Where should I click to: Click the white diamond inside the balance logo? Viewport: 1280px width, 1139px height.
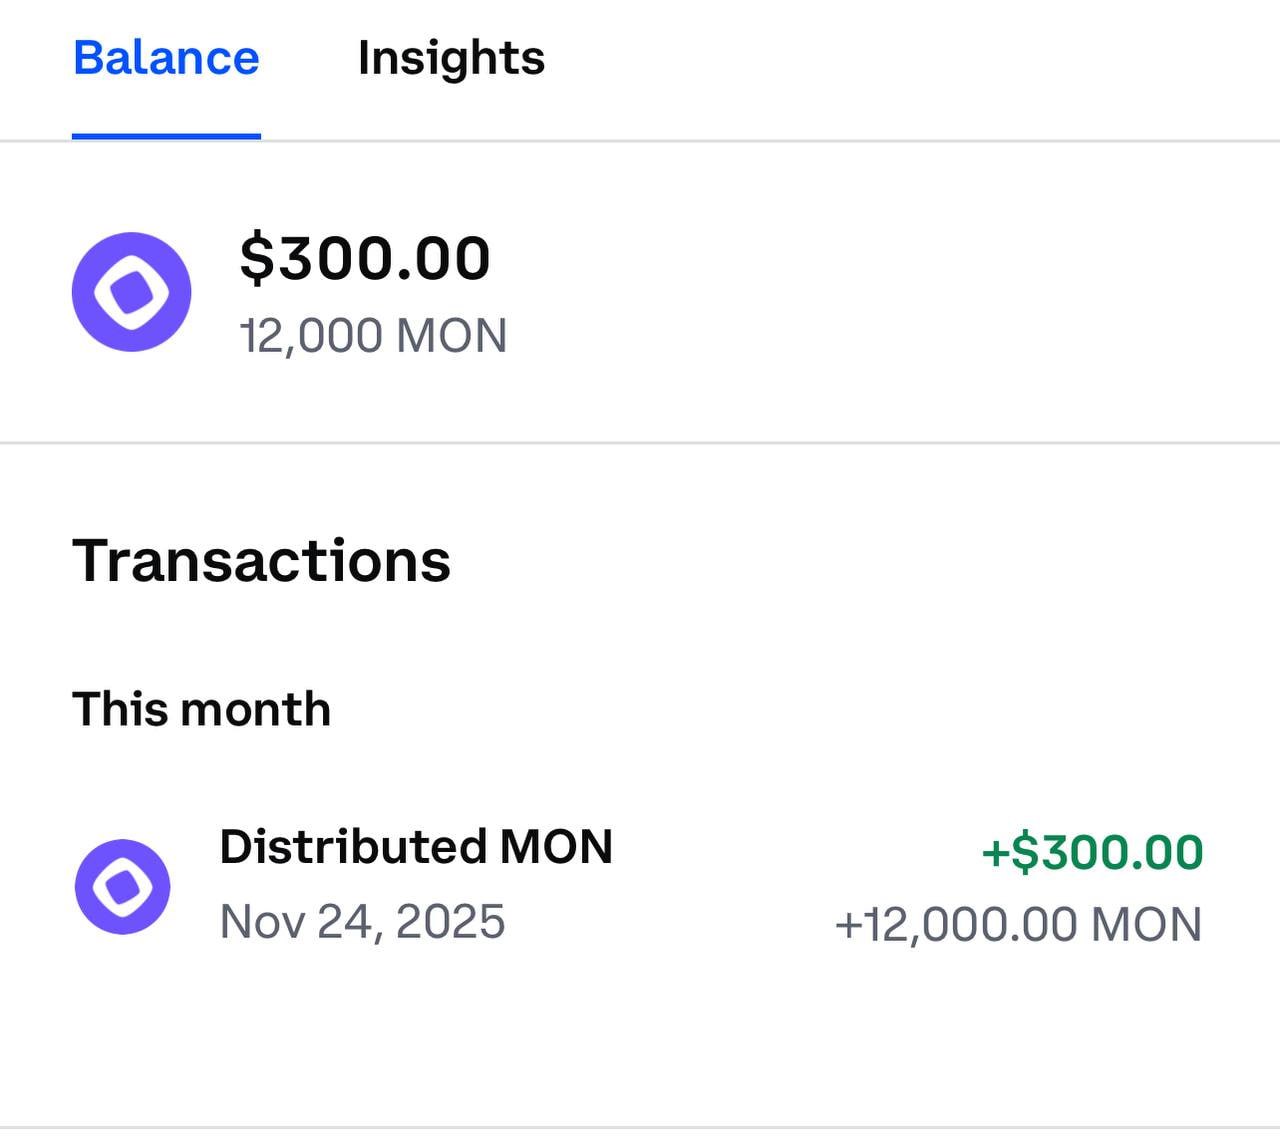pyautogui.click(x=131, y=292)
